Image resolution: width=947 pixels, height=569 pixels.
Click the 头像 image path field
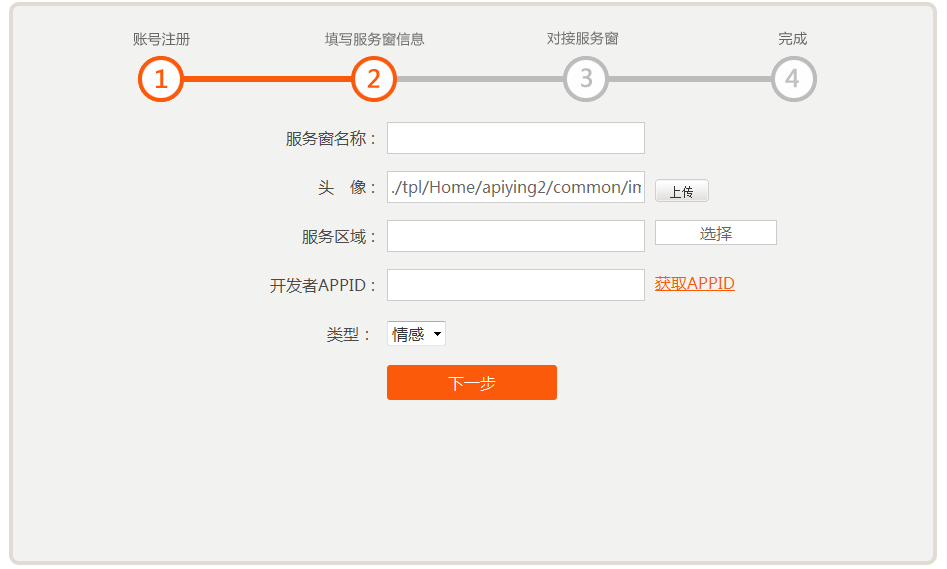[x=515, y=187]
